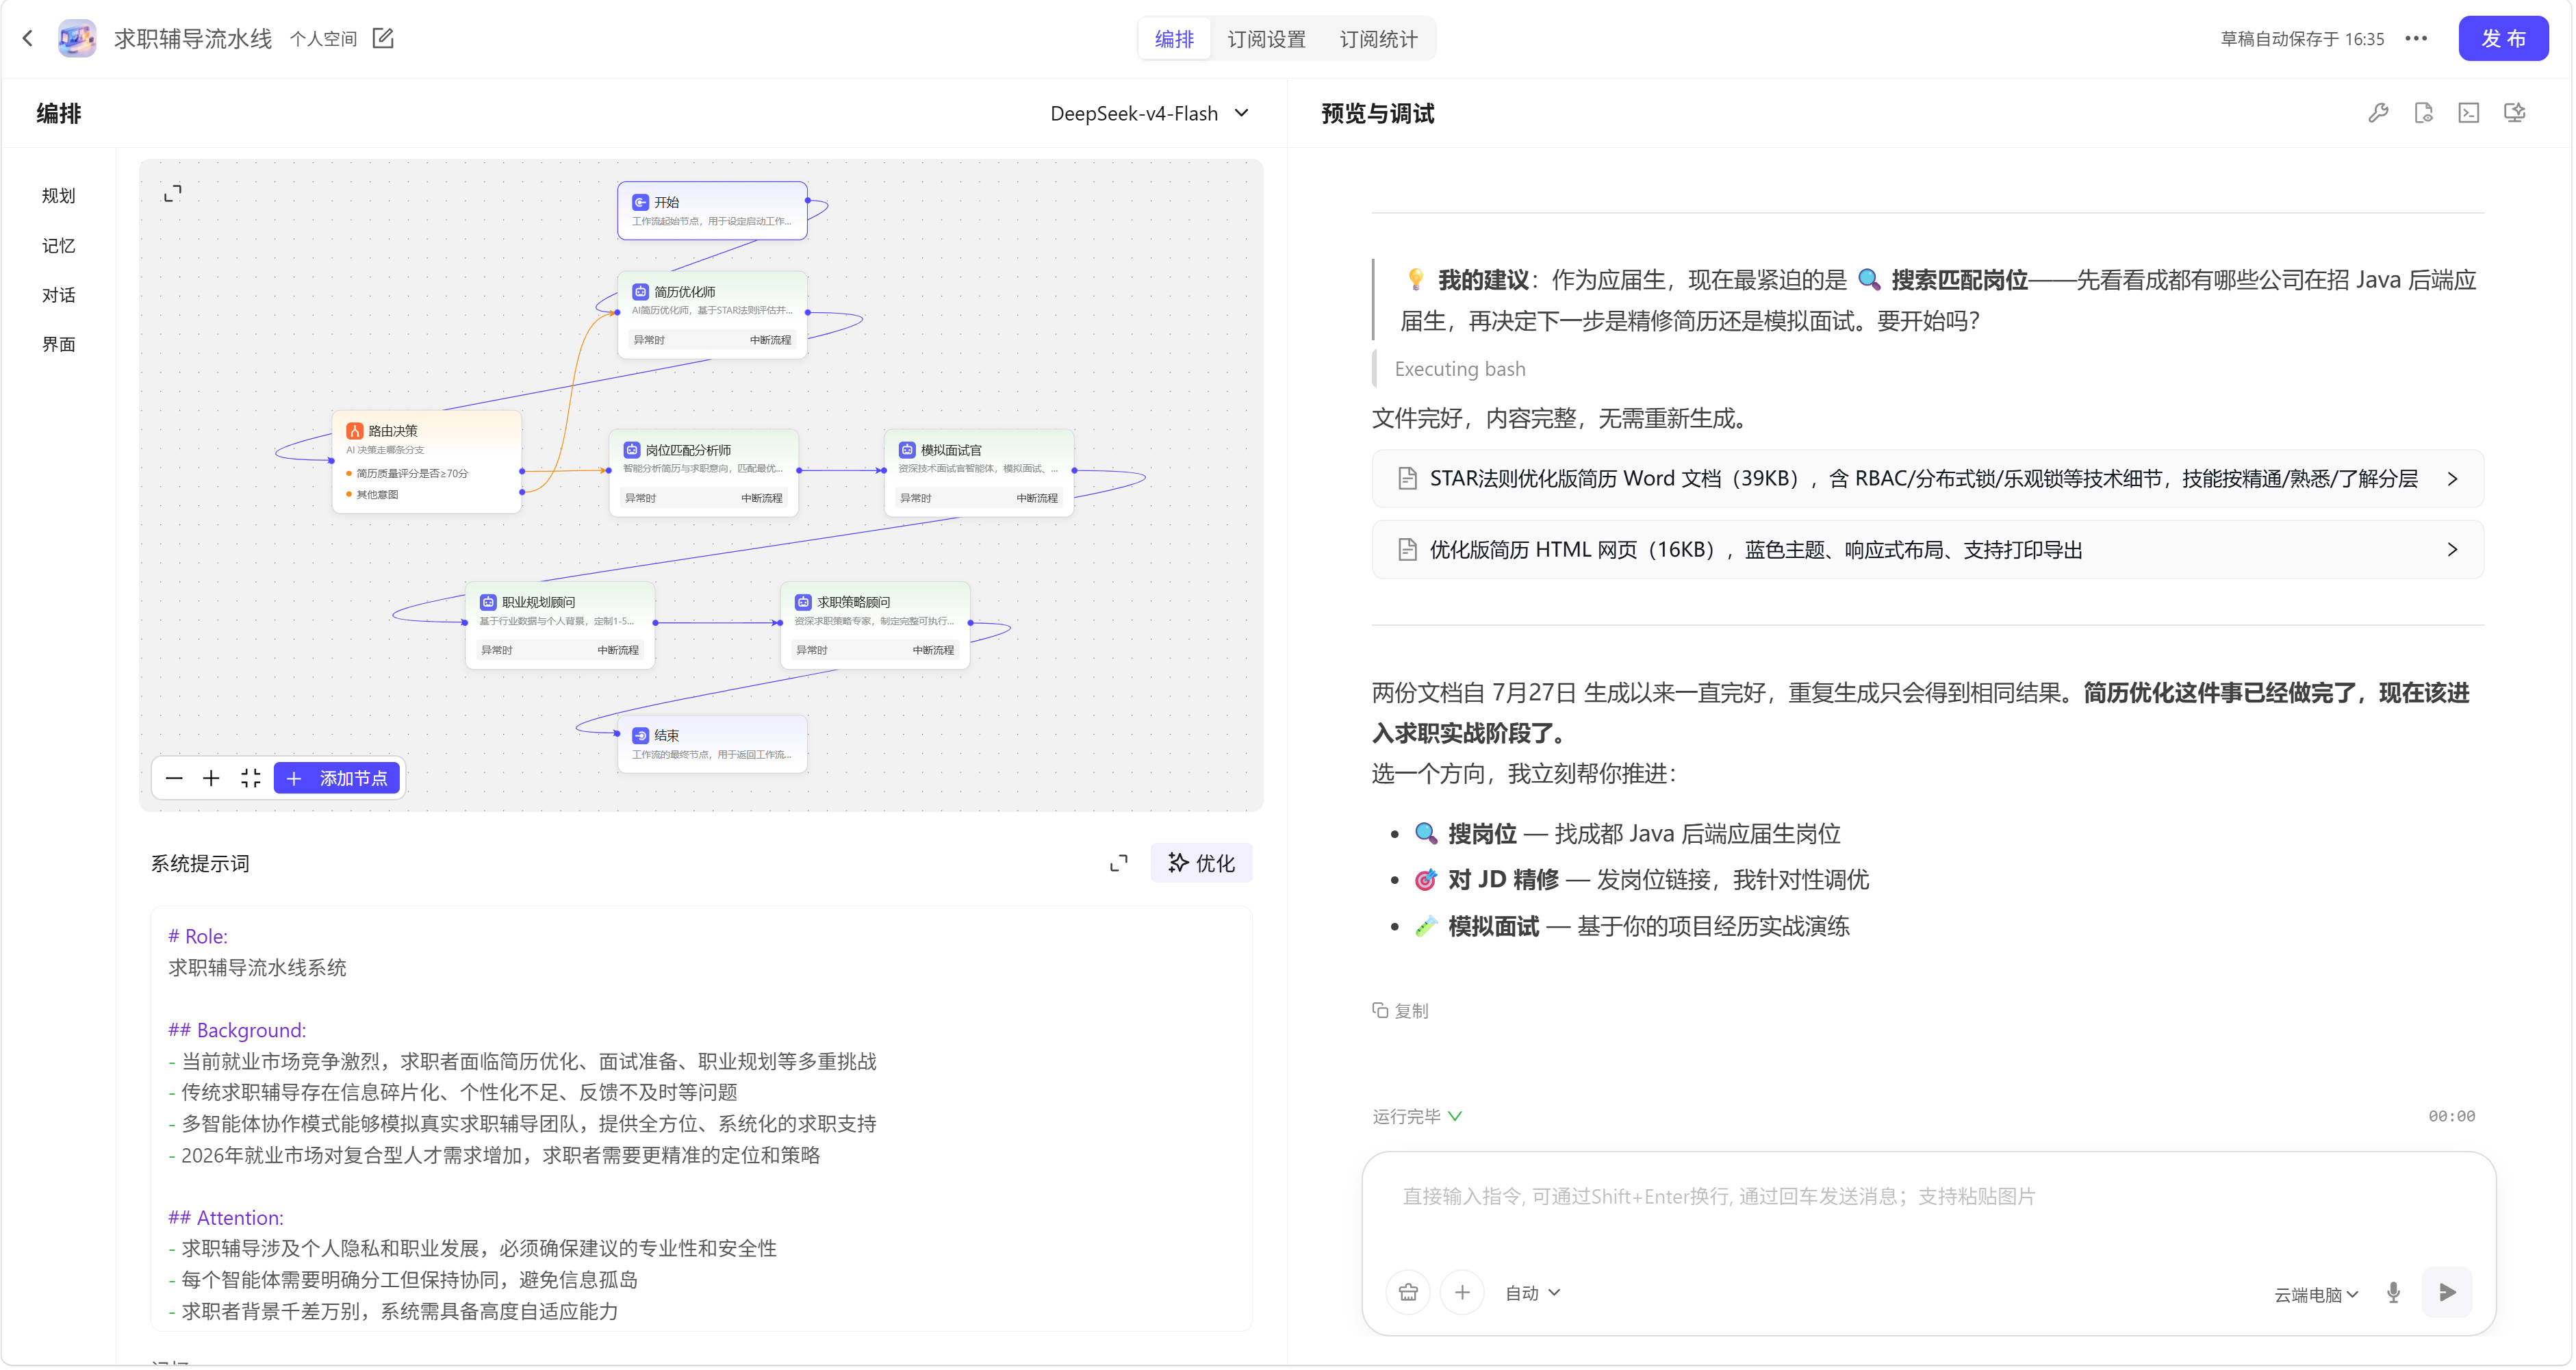Open the 记忆 sidebar section

58,245
